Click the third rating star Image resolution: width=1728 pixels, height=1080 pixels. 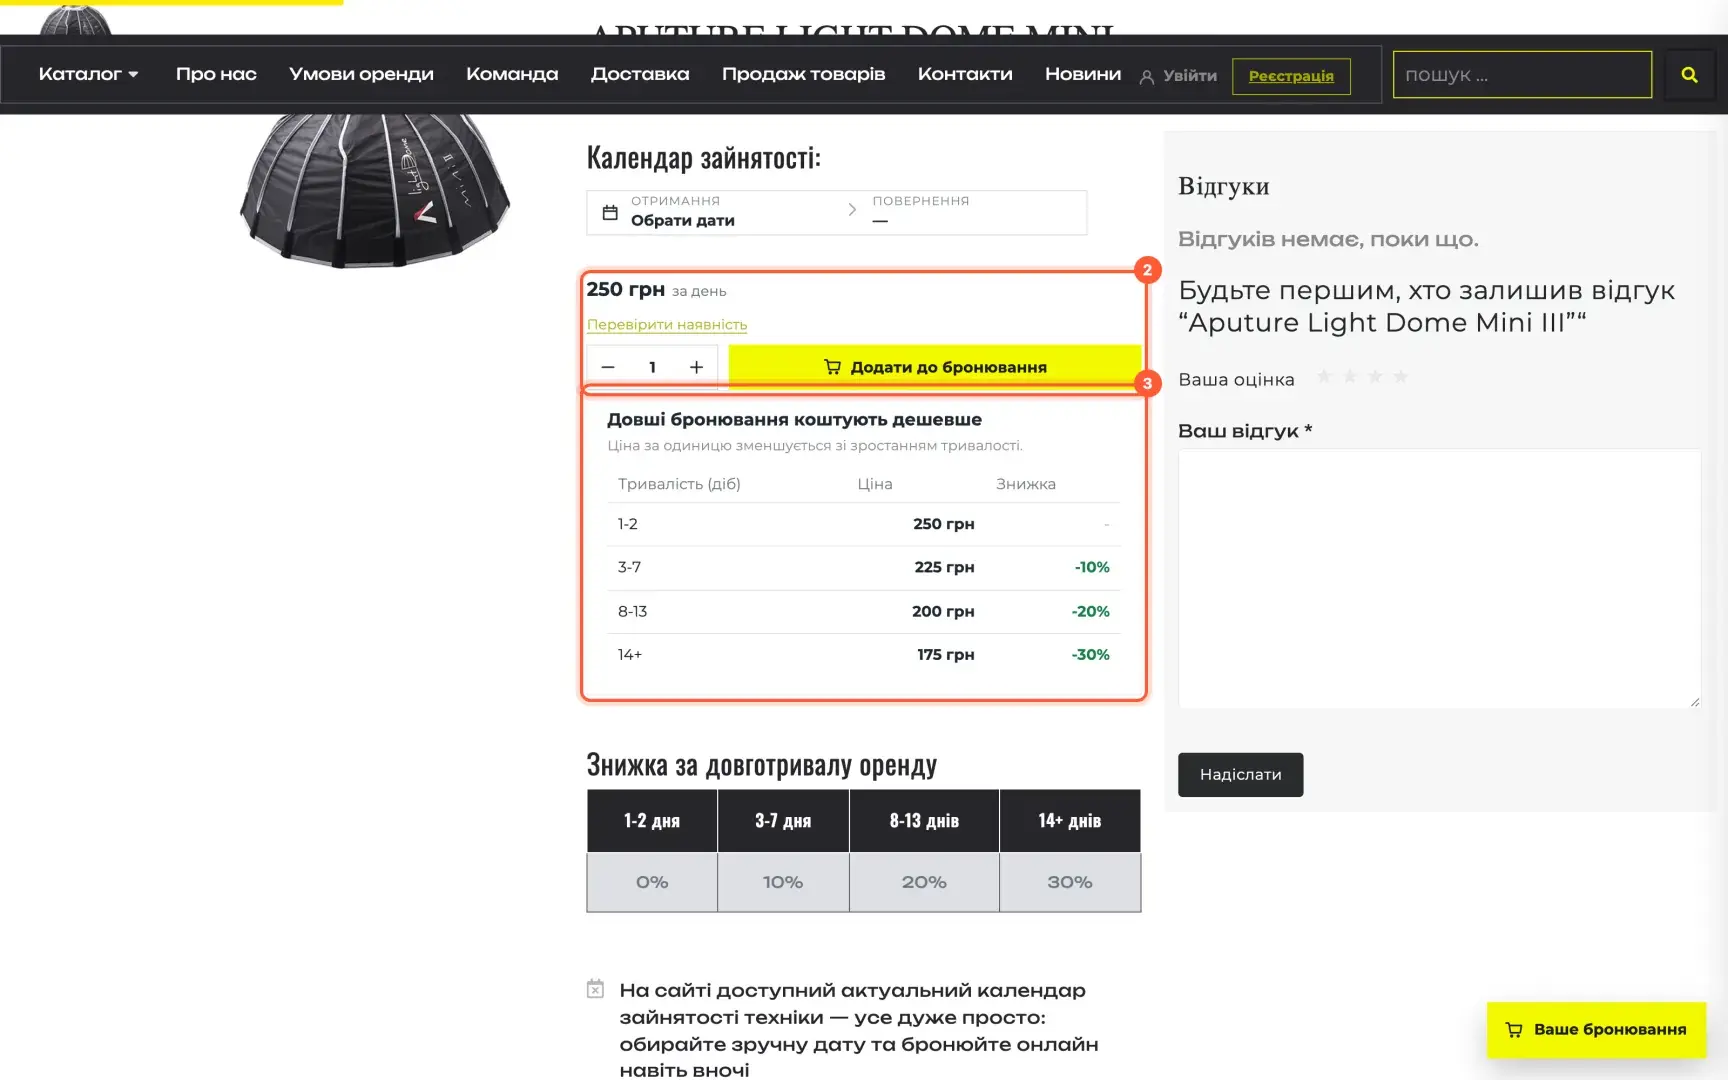[x=1375, y=377]
